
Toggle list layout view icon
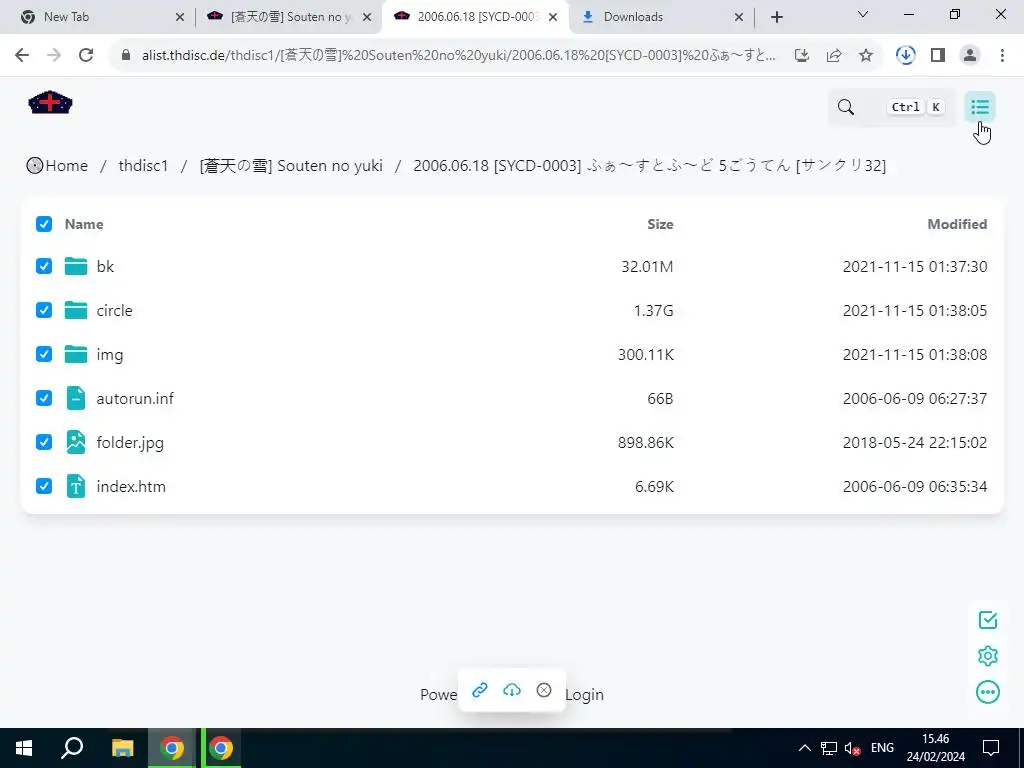point(980,107)
